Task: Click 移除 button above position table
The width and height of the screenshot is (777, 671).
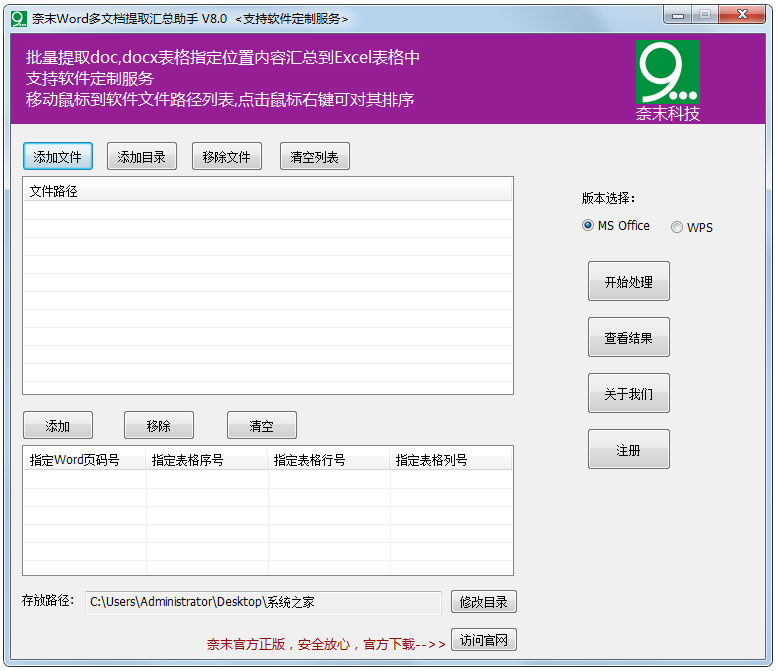Action: (x=159, y=426)
